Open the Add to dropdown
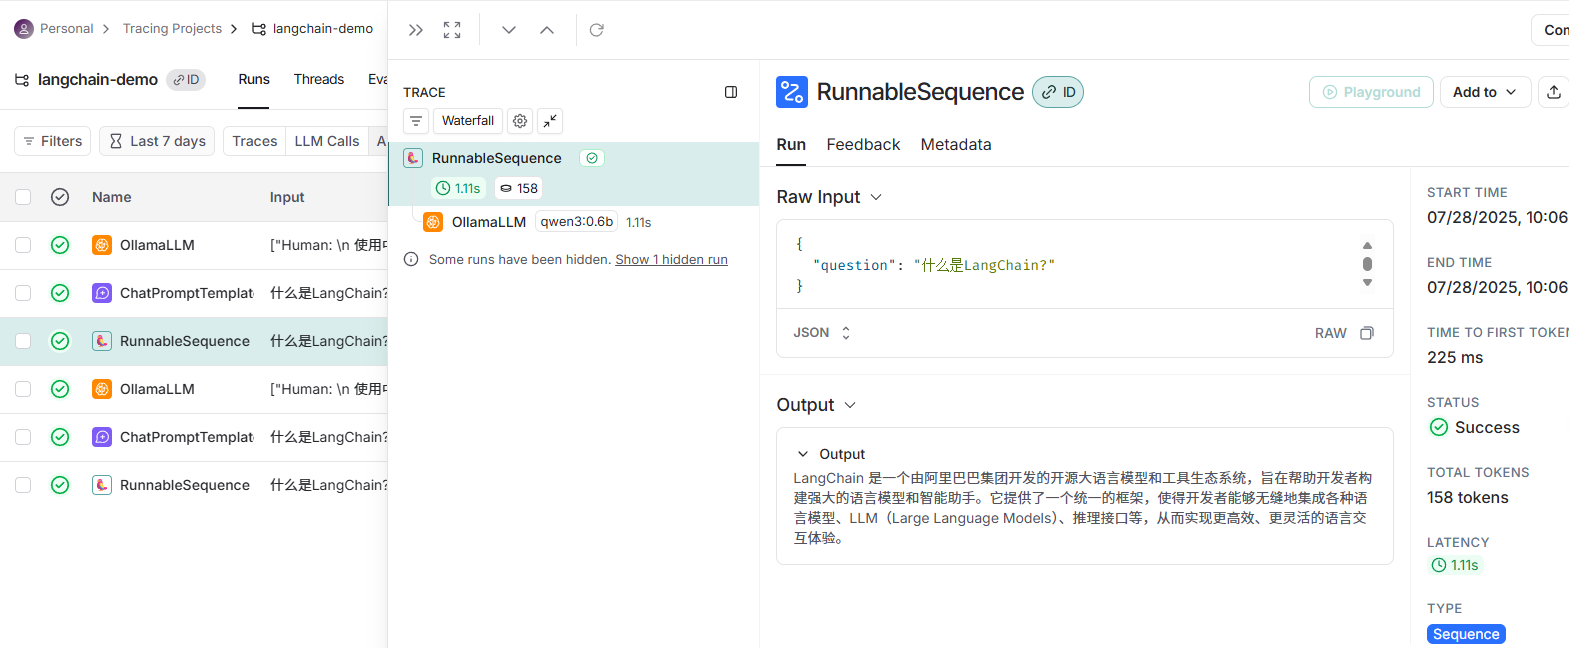 click(x=1485, y=92)
